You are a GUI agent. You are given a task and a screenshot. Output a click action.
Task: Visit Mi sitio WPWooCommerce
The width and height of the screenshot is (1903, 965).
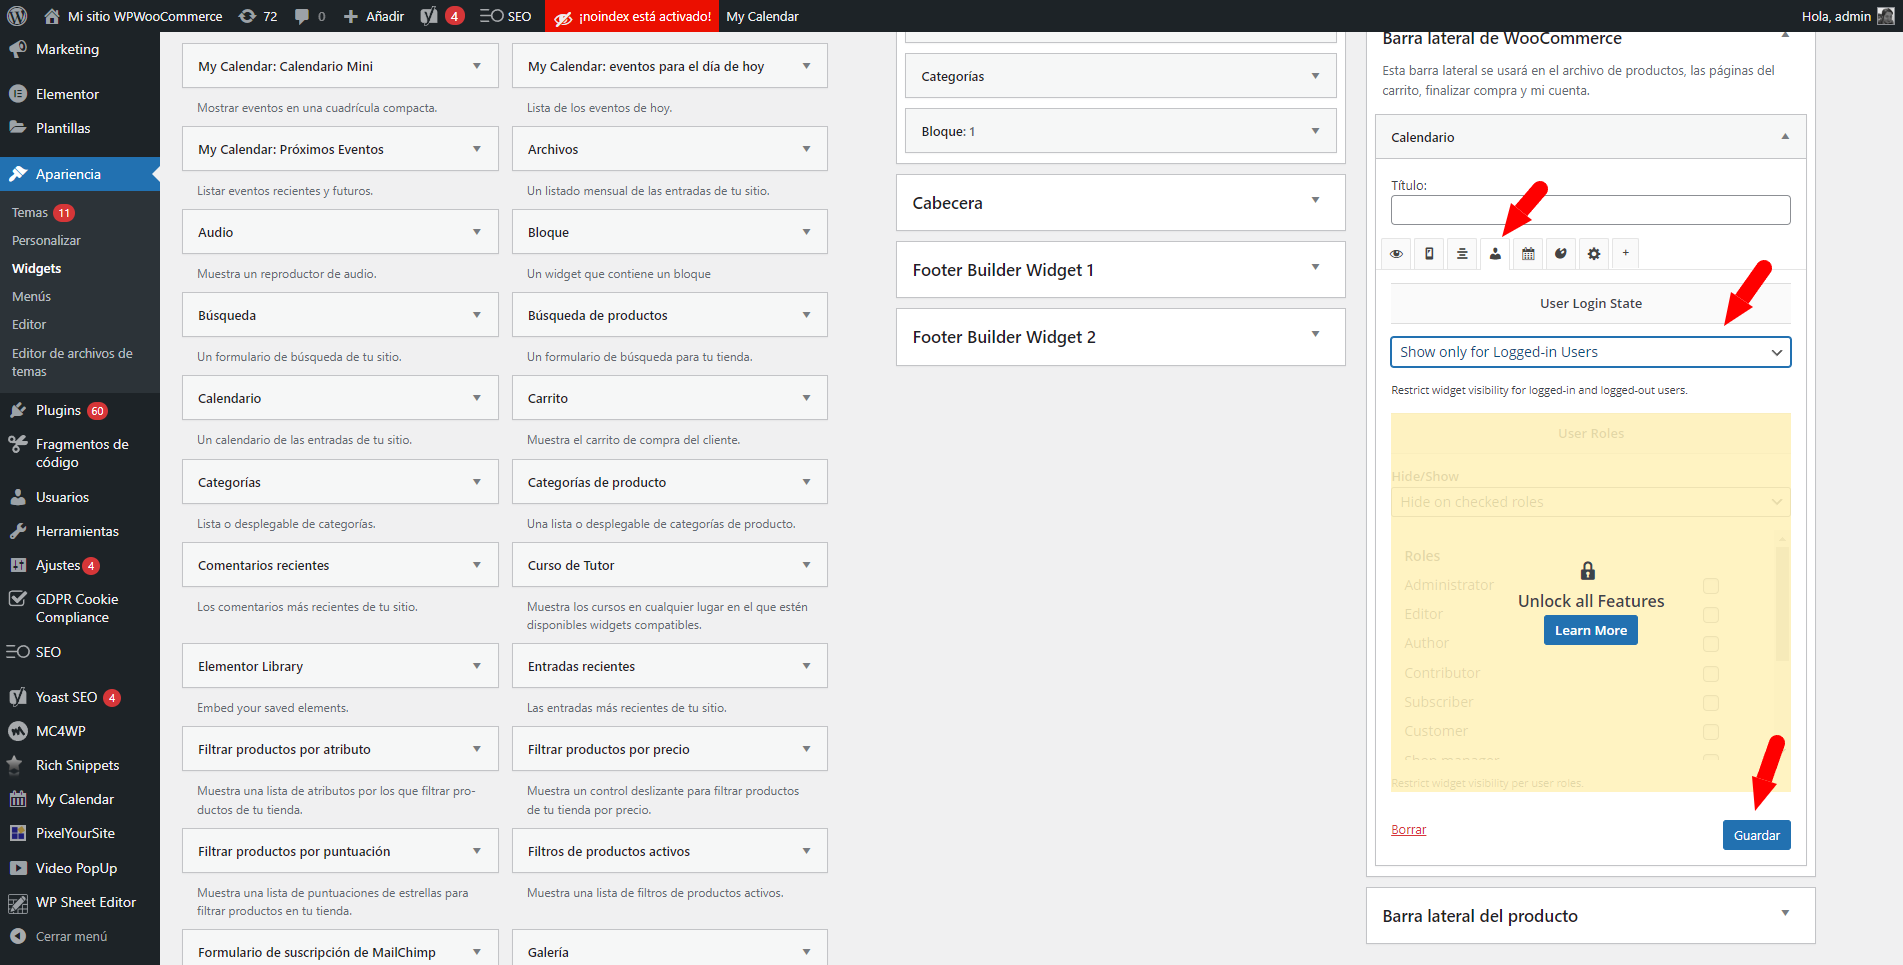[x=133, y=16]
